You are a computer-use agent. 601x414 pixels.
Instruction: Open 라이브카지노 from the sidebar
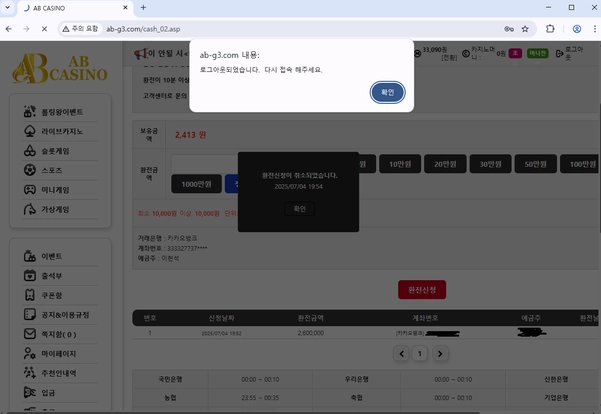pos(60,132)
